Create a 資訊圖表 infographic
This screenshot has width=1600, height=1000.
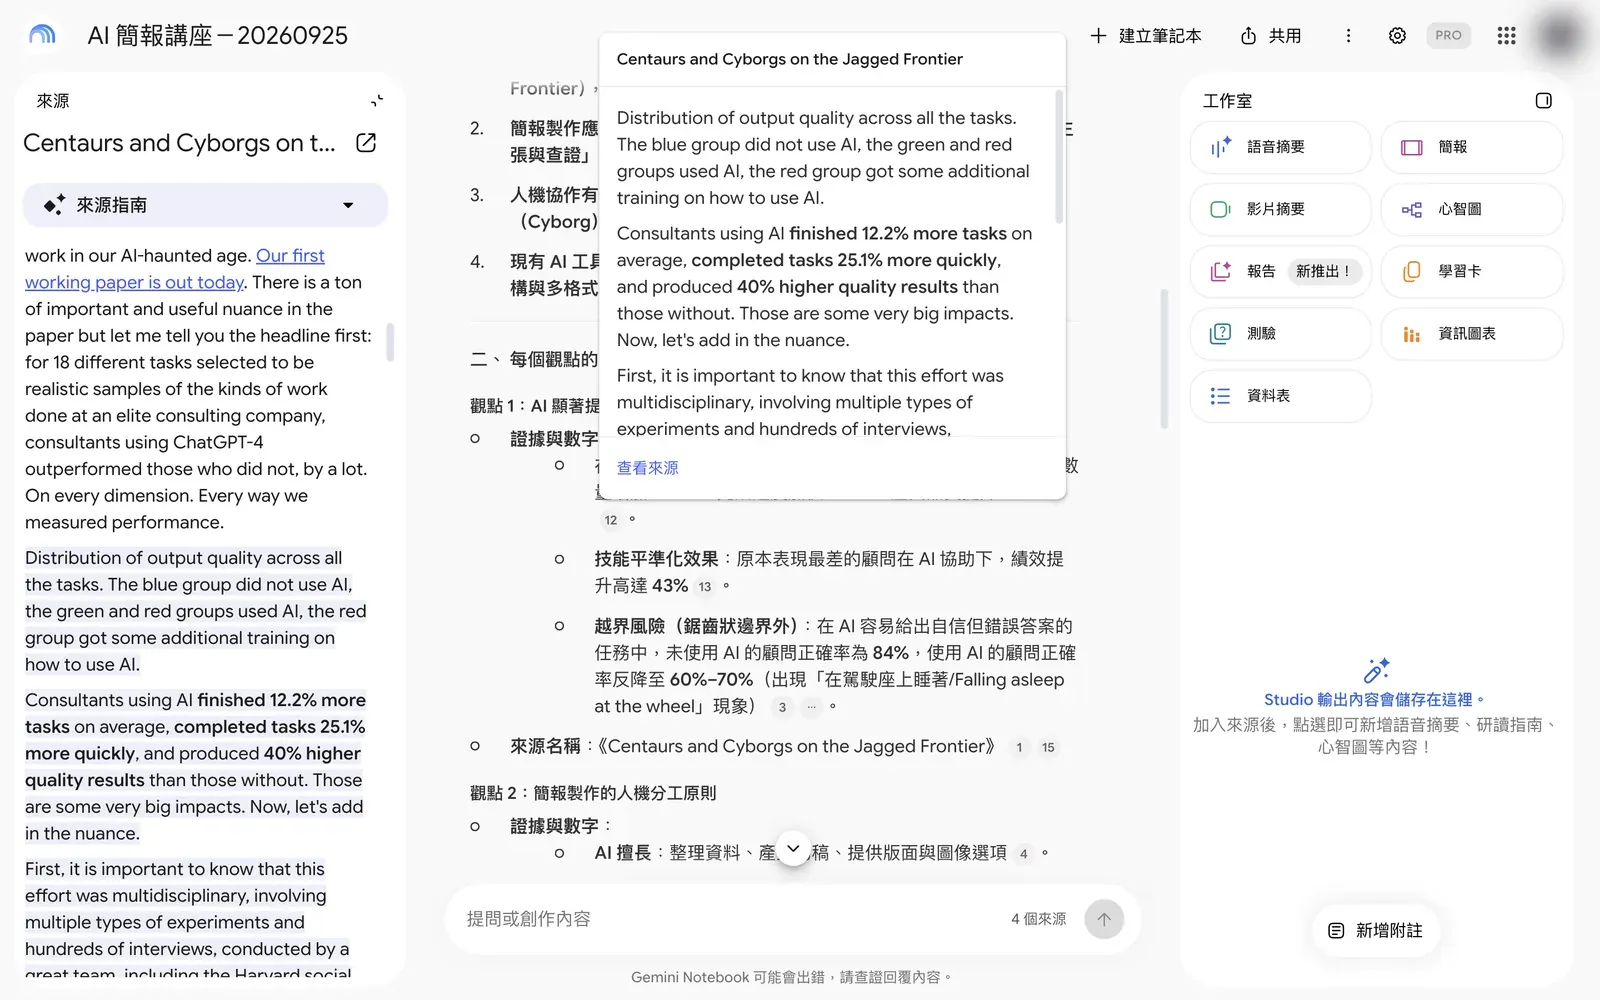(1471, 333)
